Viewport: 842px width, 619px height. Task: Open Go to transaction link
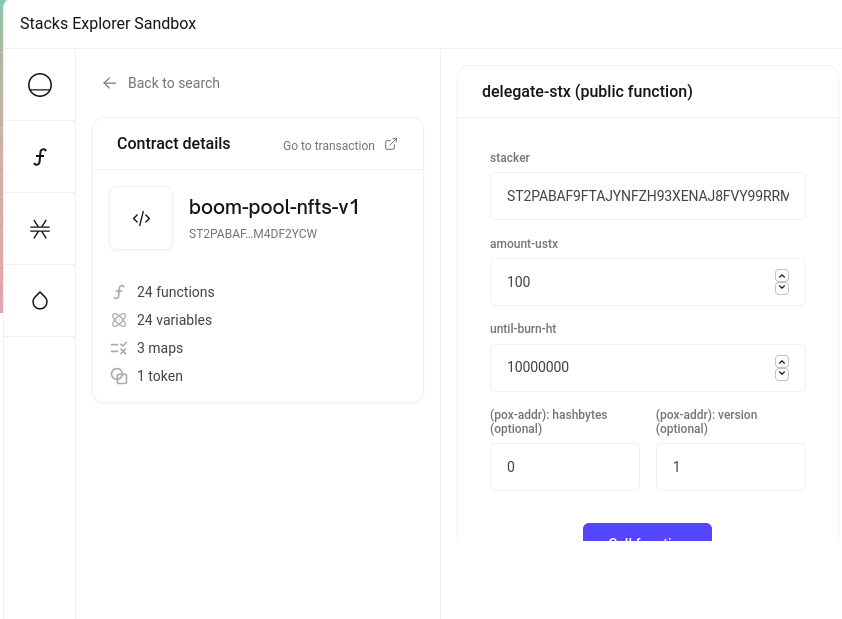click(329, 145)
